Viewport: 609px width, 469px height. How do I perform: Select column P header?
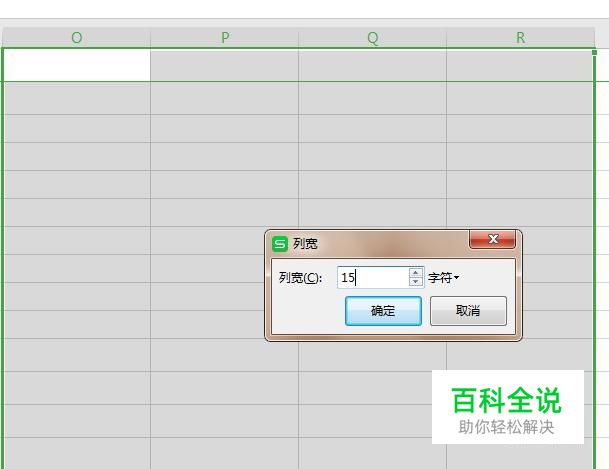(224, 38)
